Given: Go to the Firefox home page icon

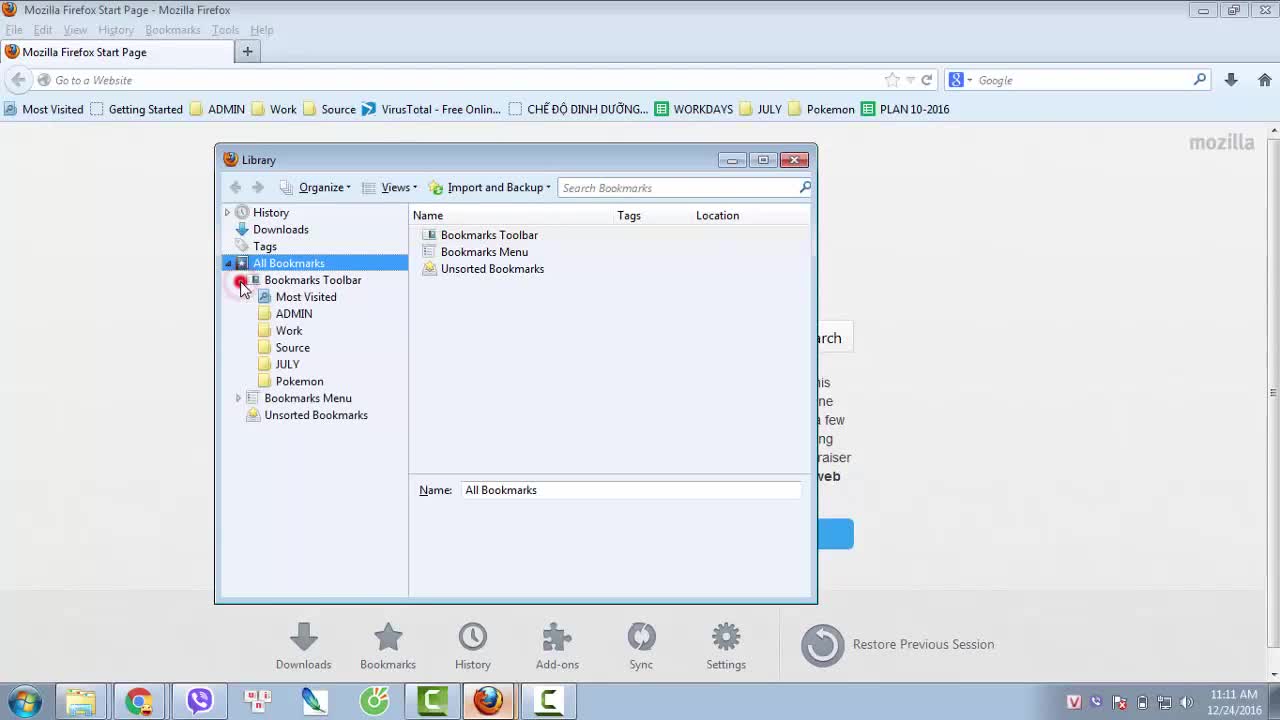Looking at the screenshot, I should (1264, 80).
